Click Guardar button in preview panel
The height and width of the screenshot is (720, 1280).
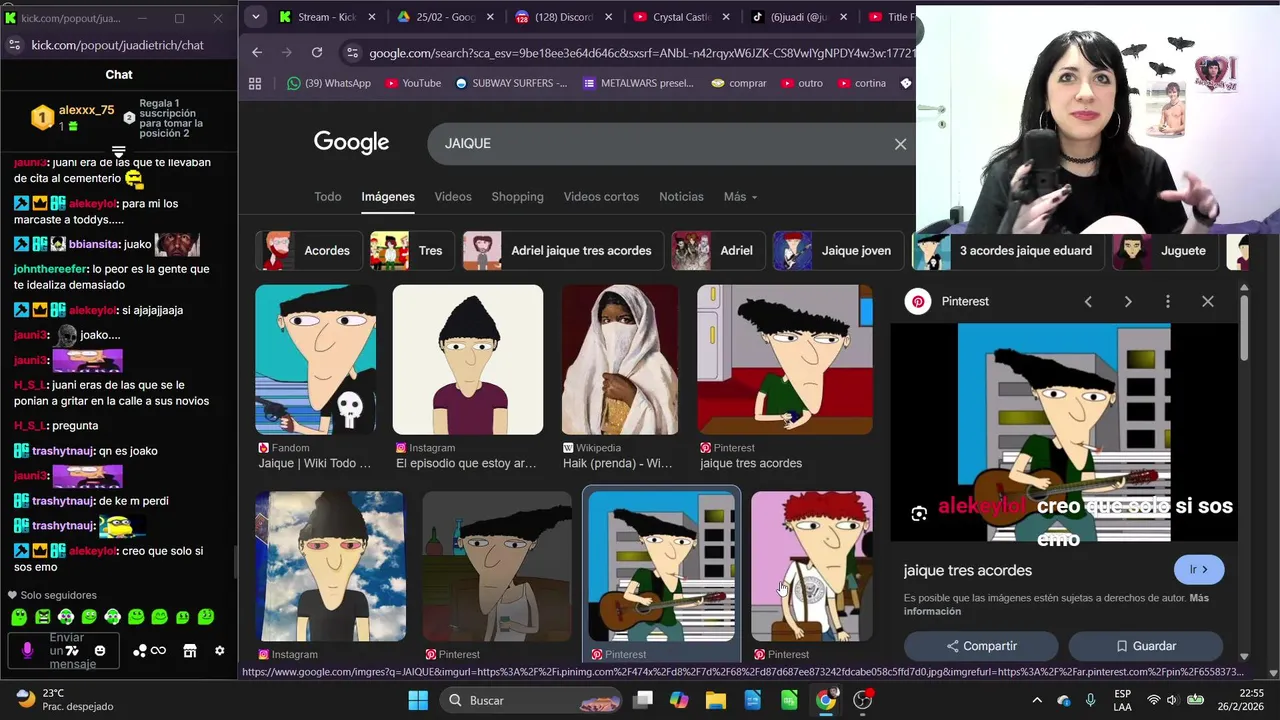coord(1146,646)
